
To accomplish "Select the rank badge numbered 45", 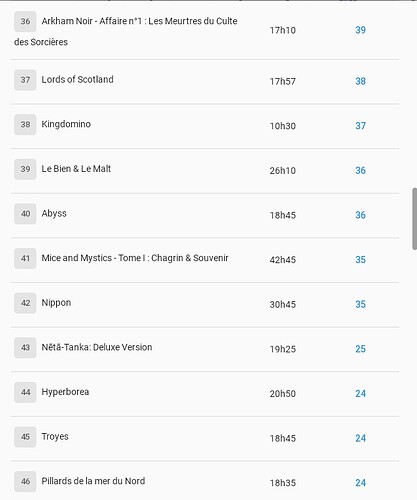I will click(x=25, y=437).
